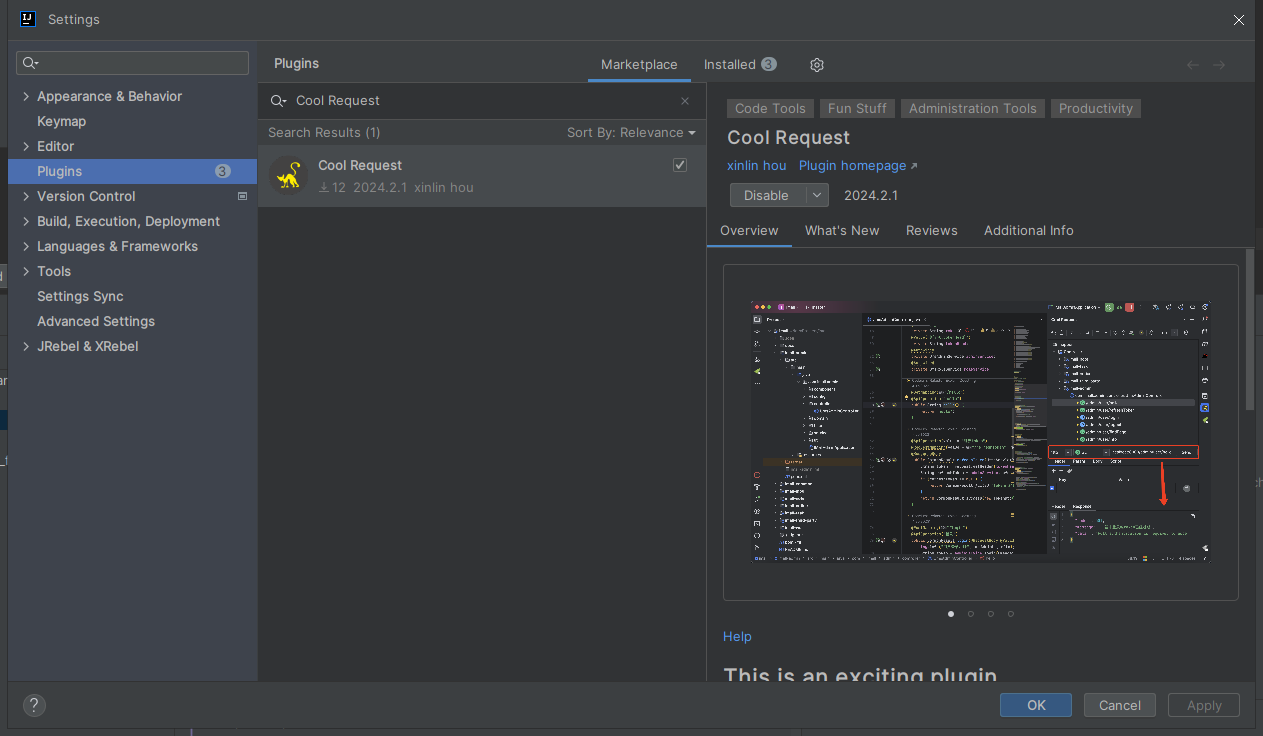Focus the settings search field
The height and width of the screenshot is (736, 1263).
[132, 63]
